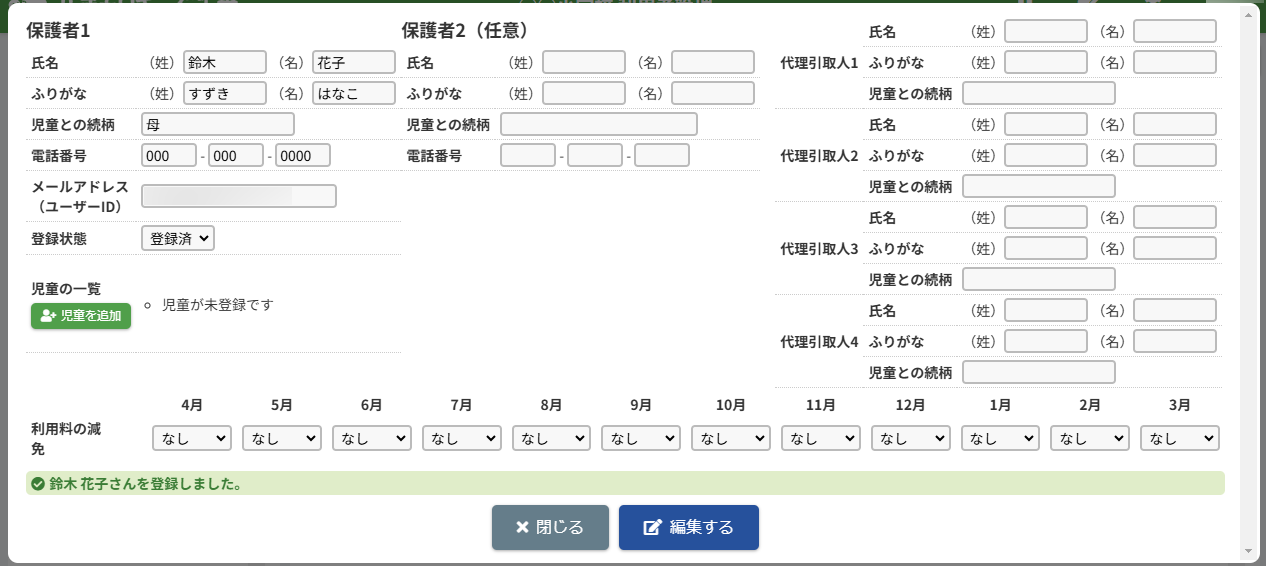Focus 代理引取人2 児童との続柄 field

(x=1038, y=186)
